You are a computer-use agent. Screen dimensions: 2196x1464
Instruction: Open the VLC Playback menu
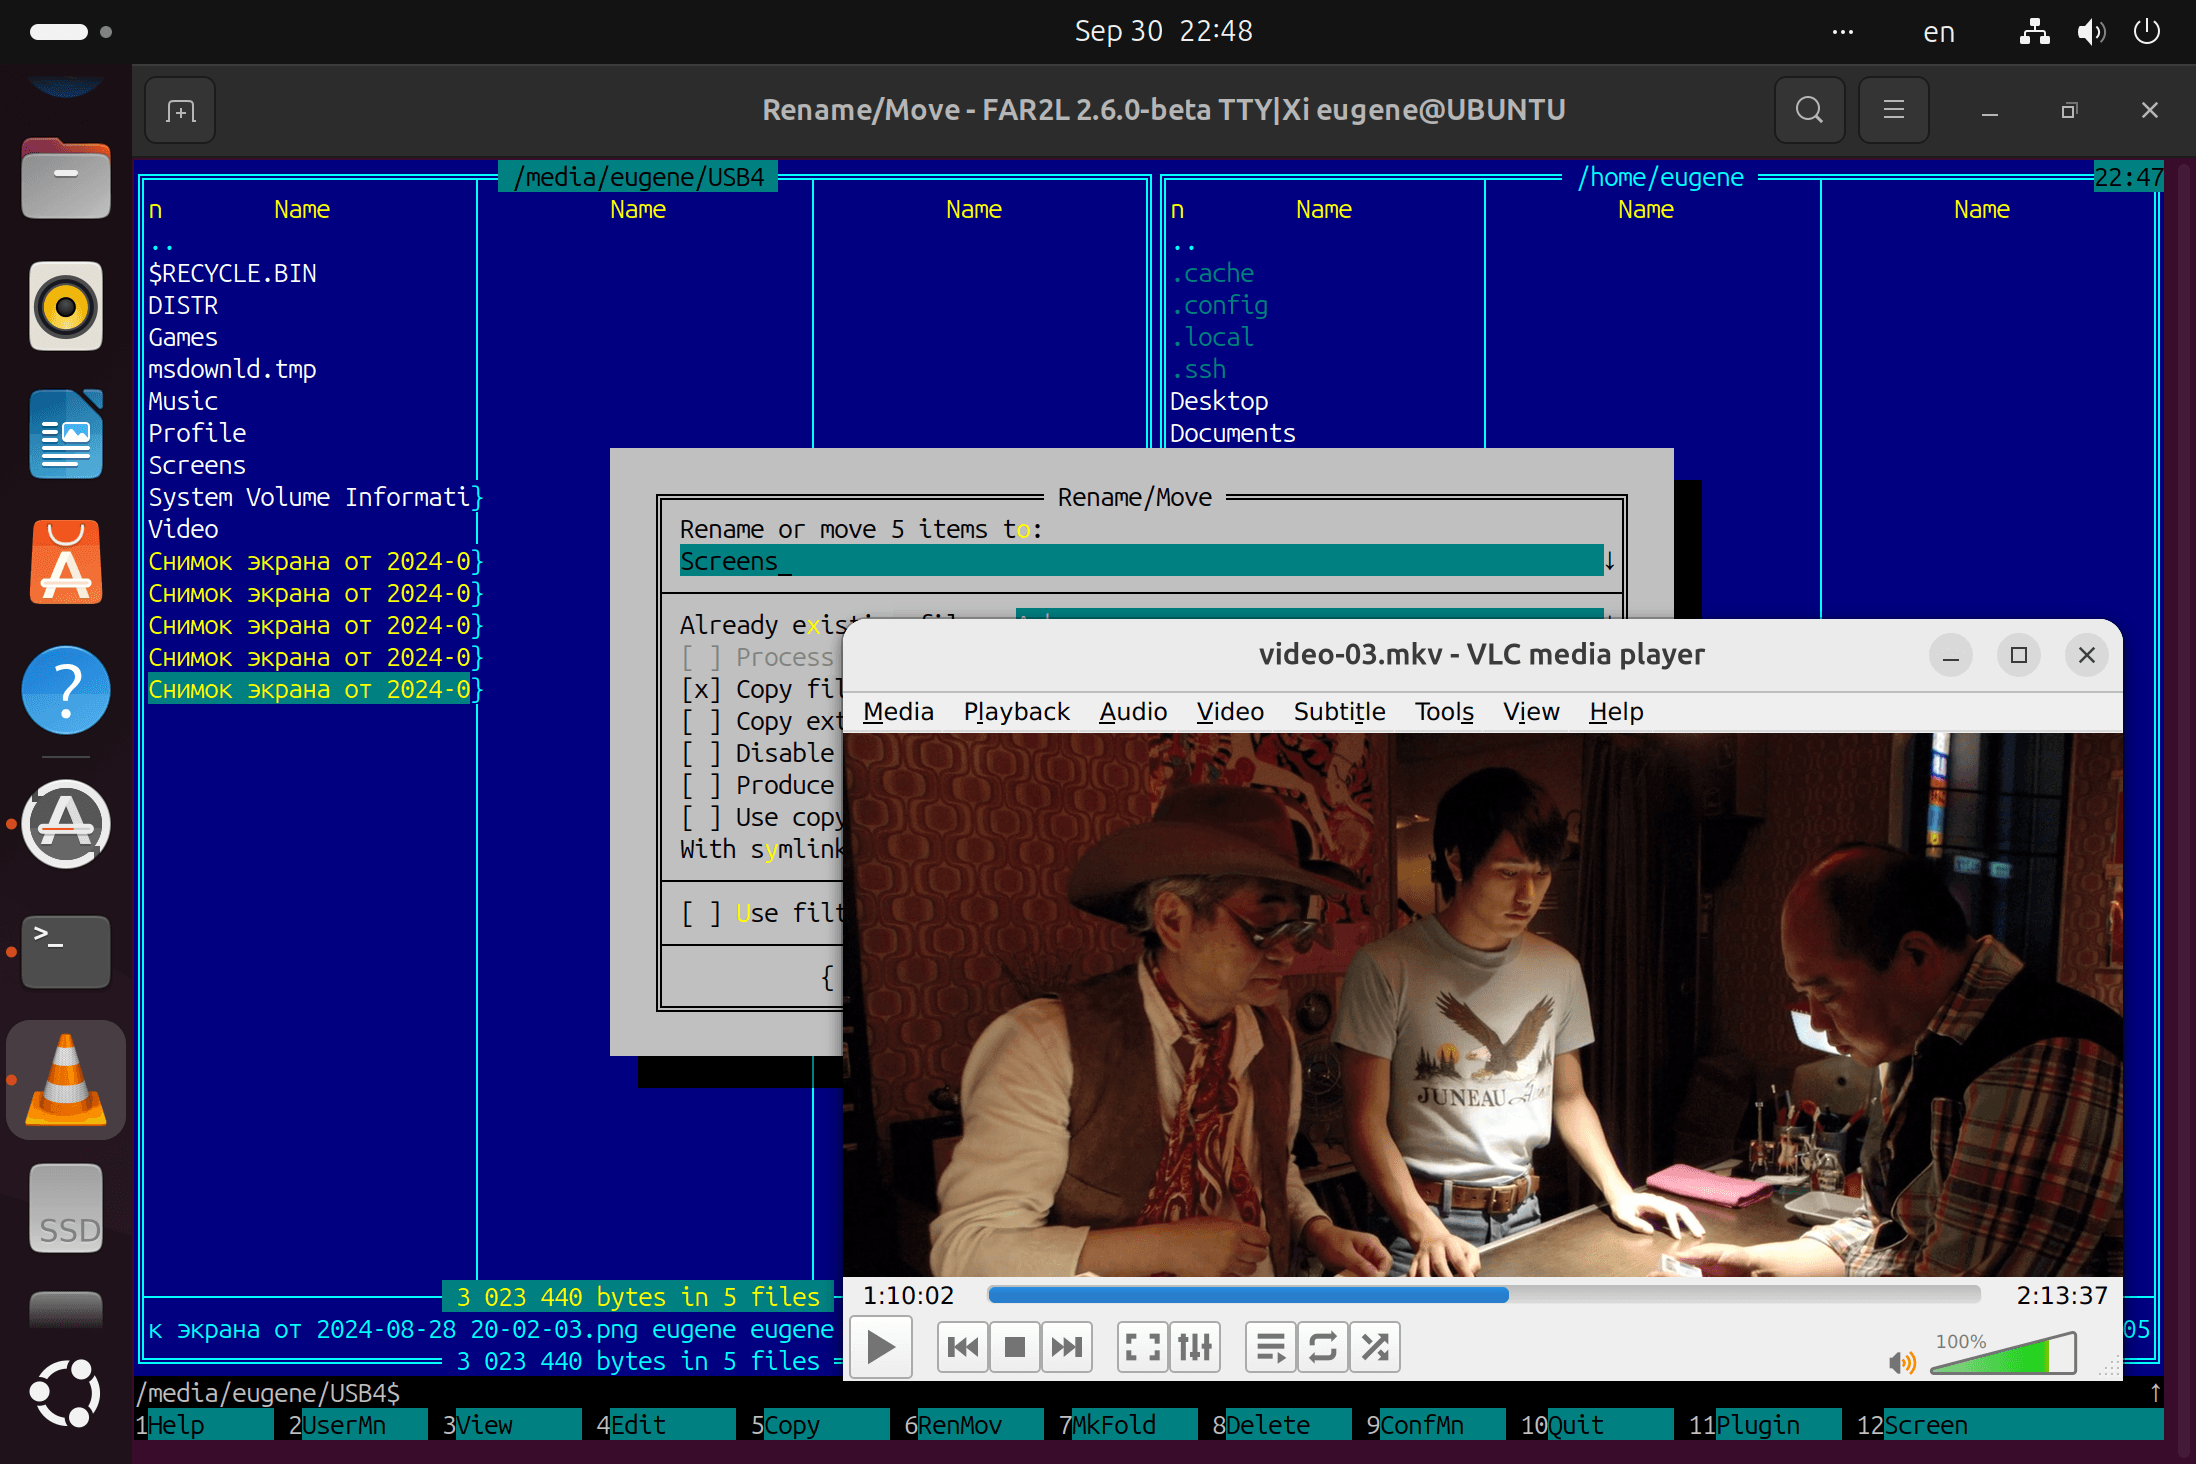(1016, 711)
